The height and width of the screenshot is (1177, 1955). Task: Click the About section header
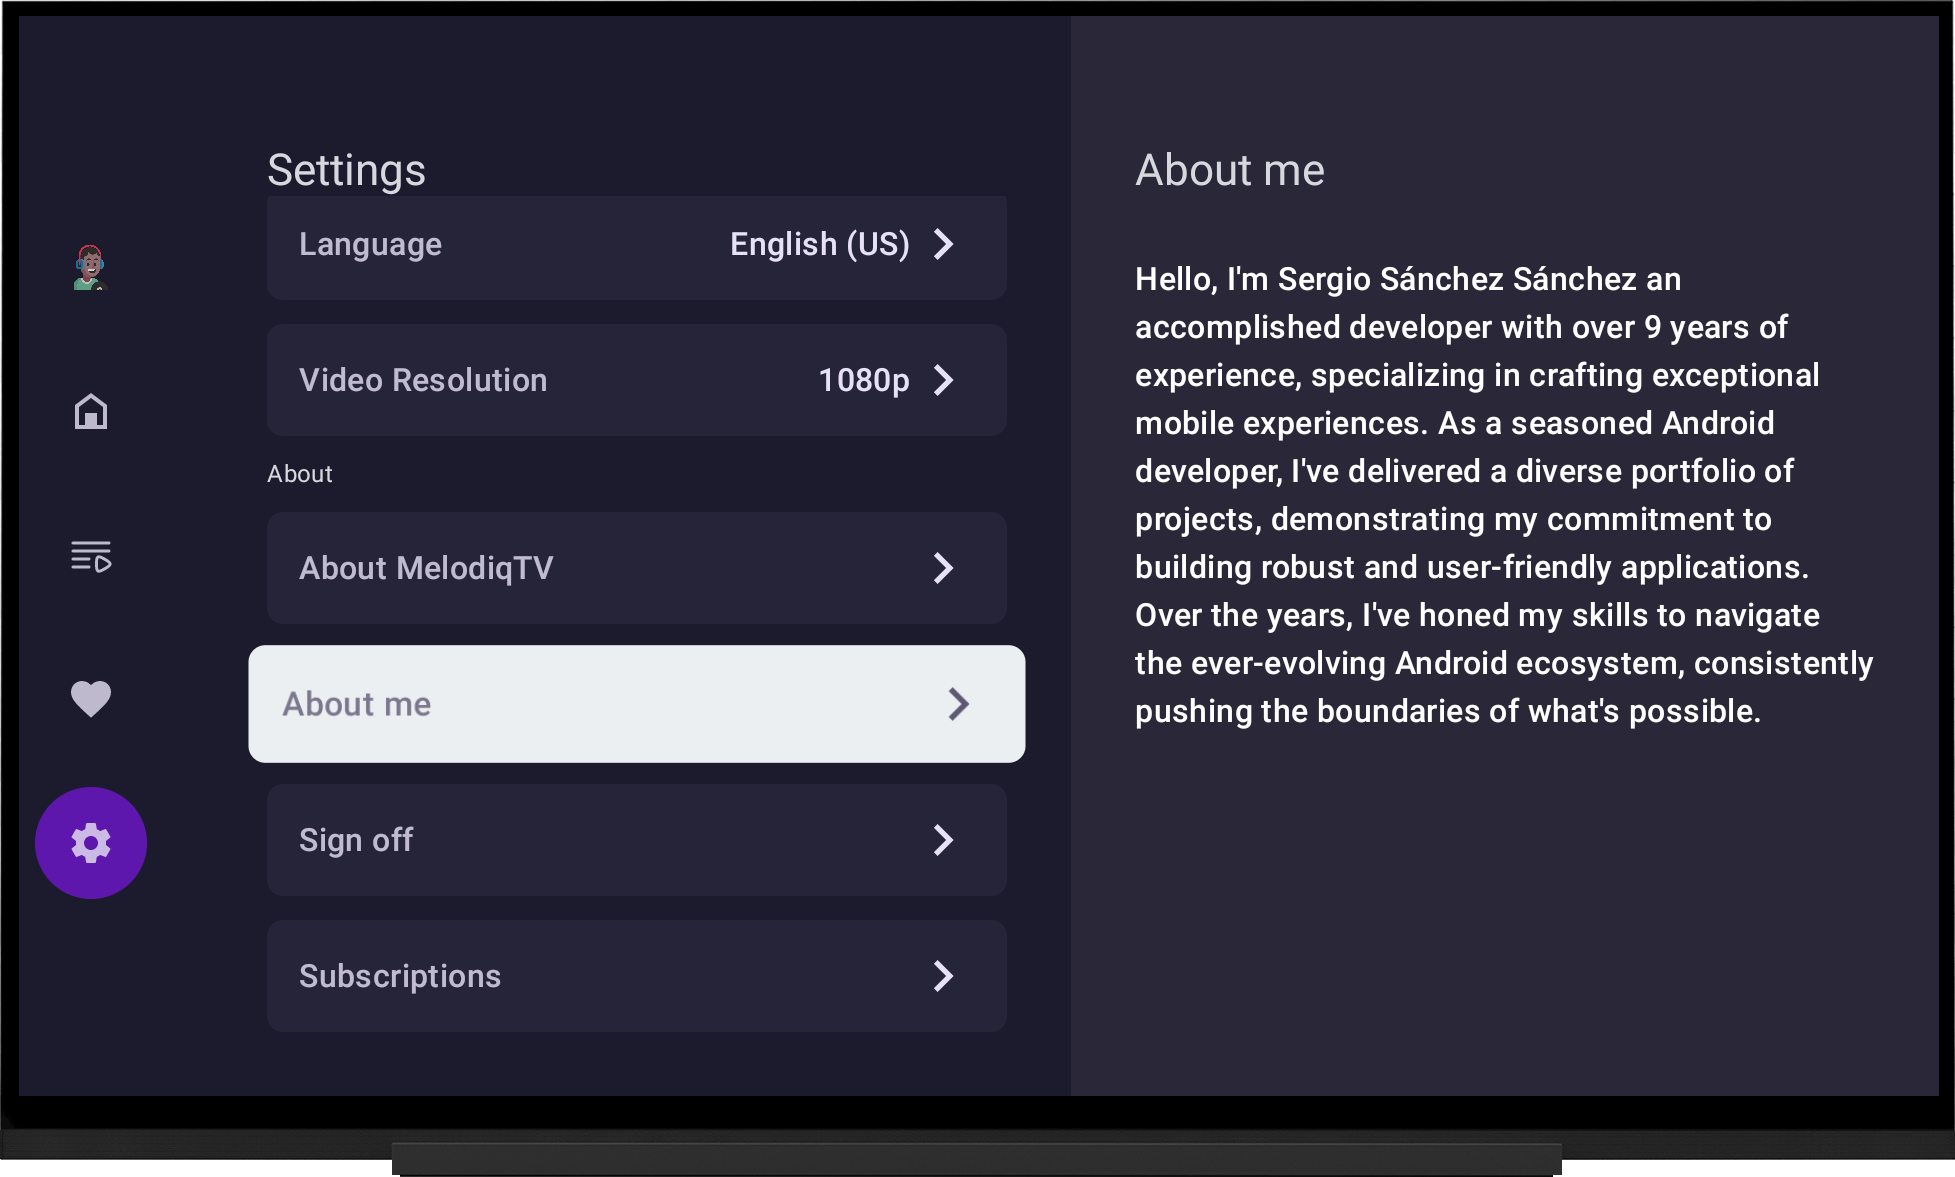coord(300,474)
